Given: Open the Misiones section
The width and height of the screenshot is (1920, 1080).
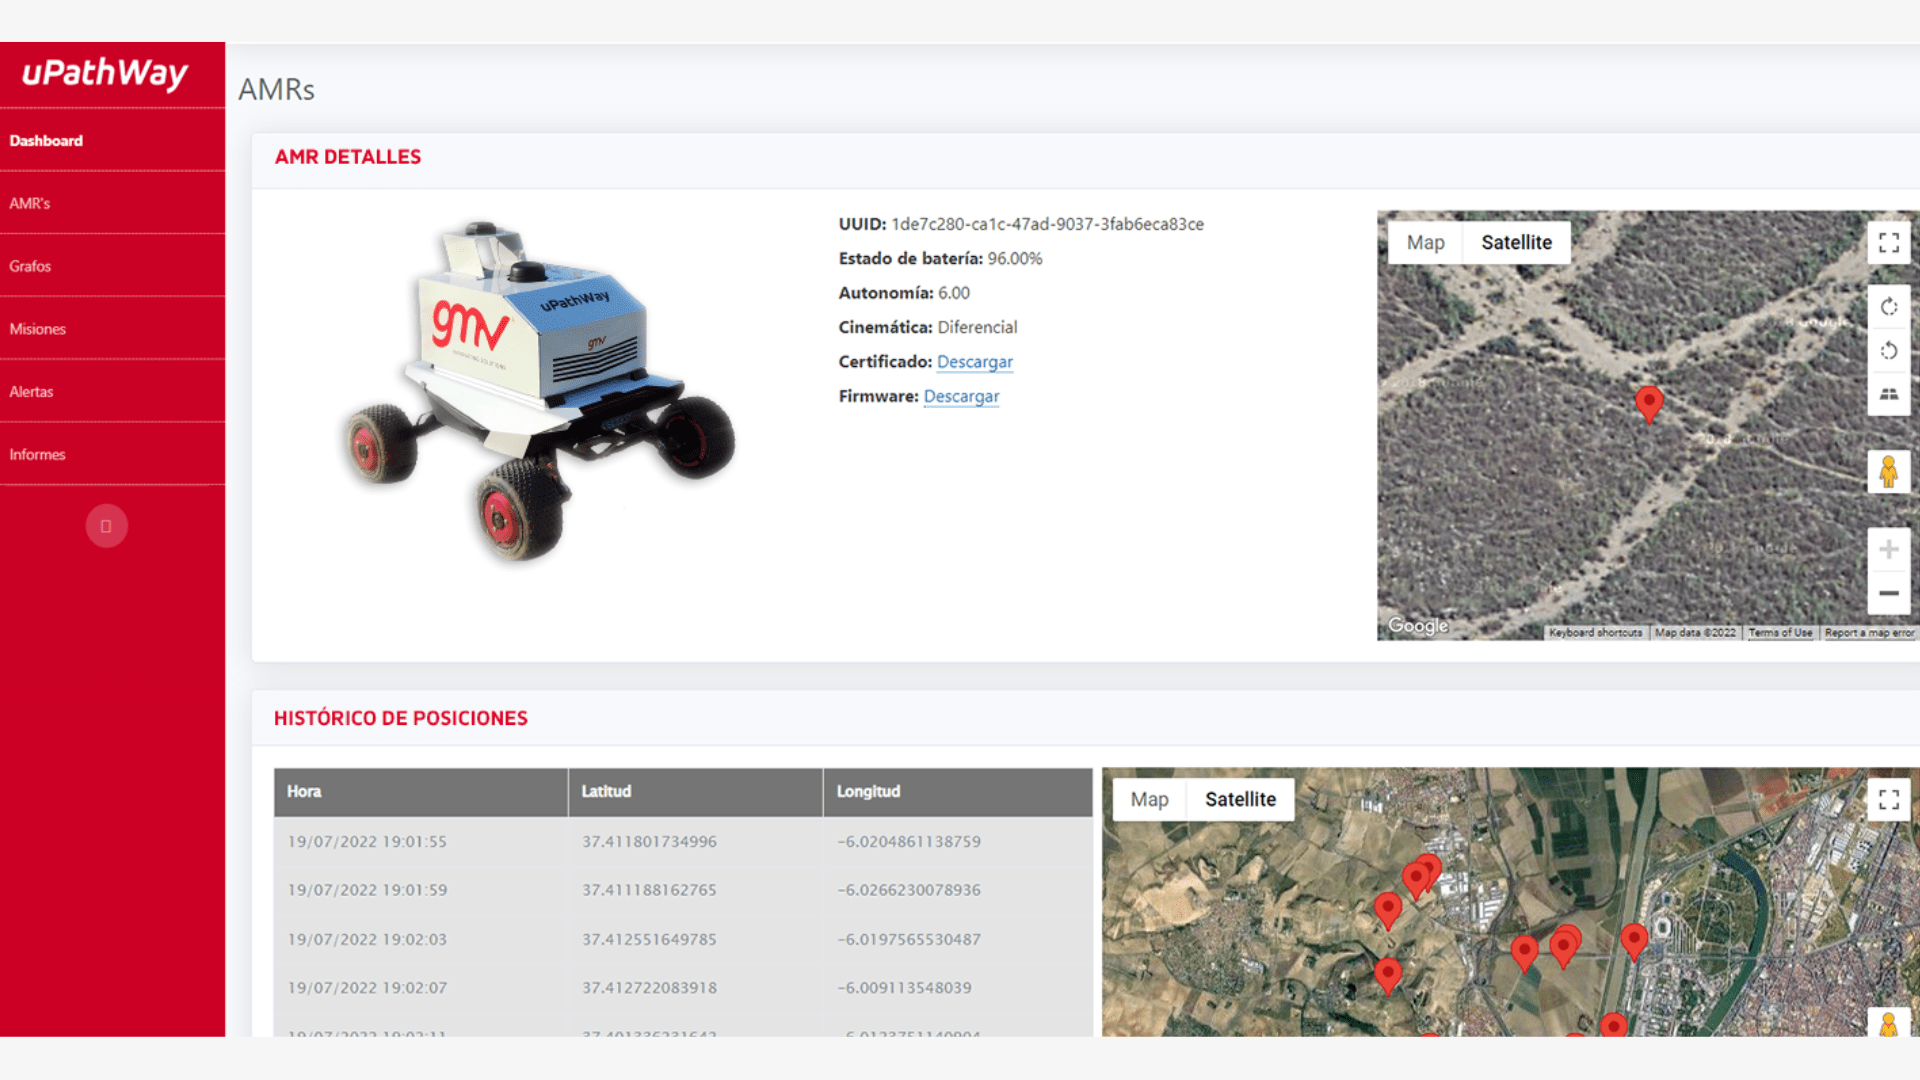Looking at the screenshot, I should point(38,328).
